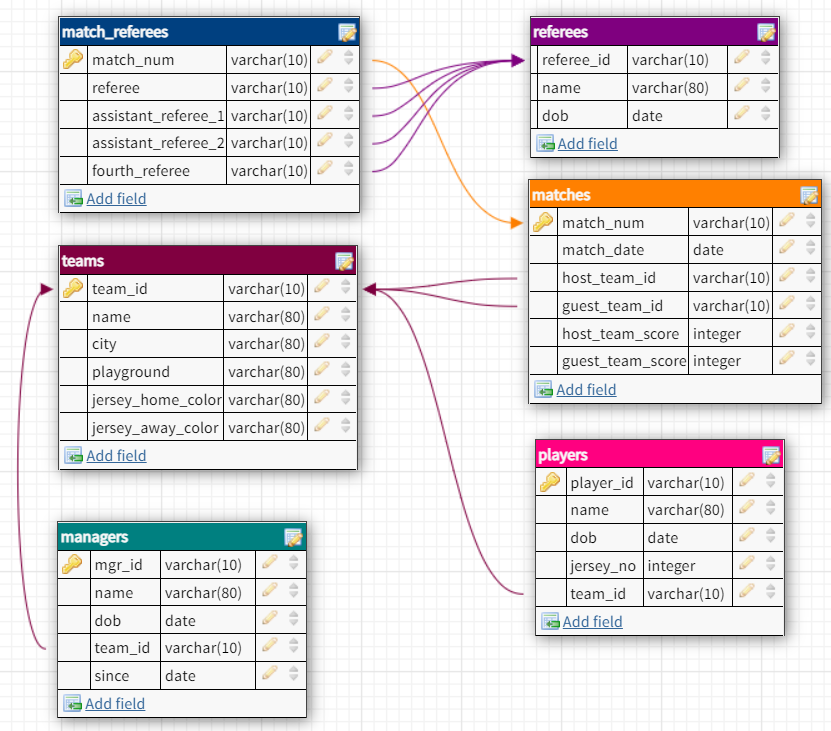Select the referees table purple title bar
This screenshot has width=831, height=731.
pyautogui.click(x=655, y=32)
